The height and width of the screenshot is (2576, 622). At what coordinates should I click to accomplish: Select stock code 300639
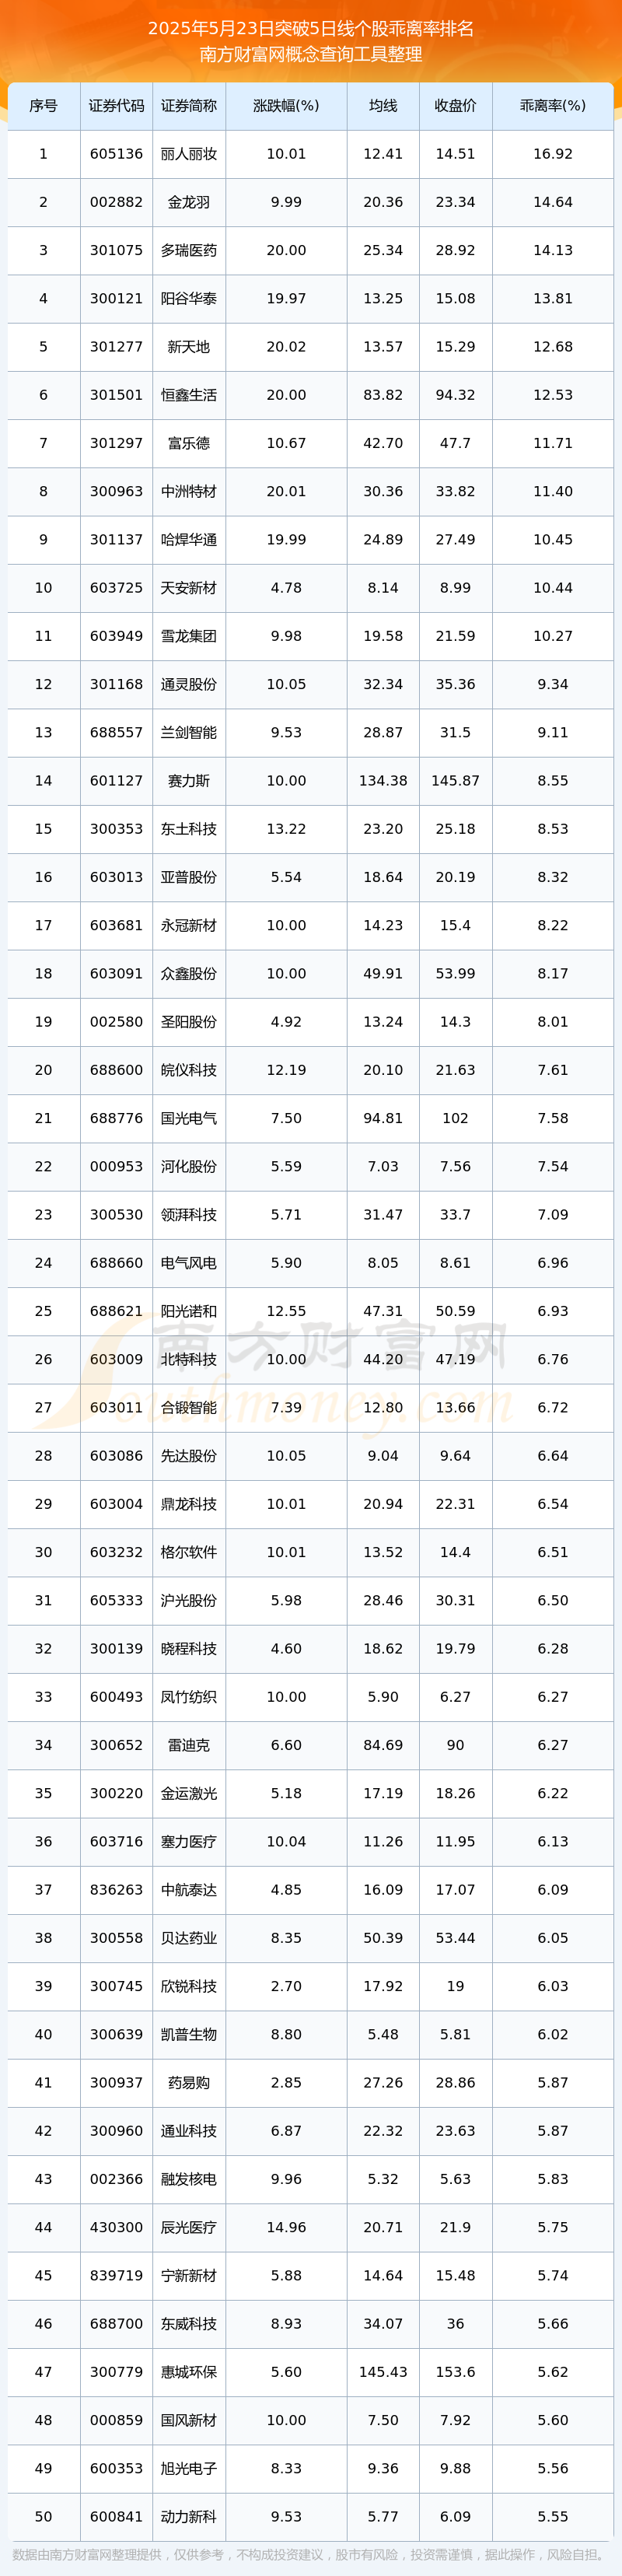pyautogui.click(x=116, y=2035)
